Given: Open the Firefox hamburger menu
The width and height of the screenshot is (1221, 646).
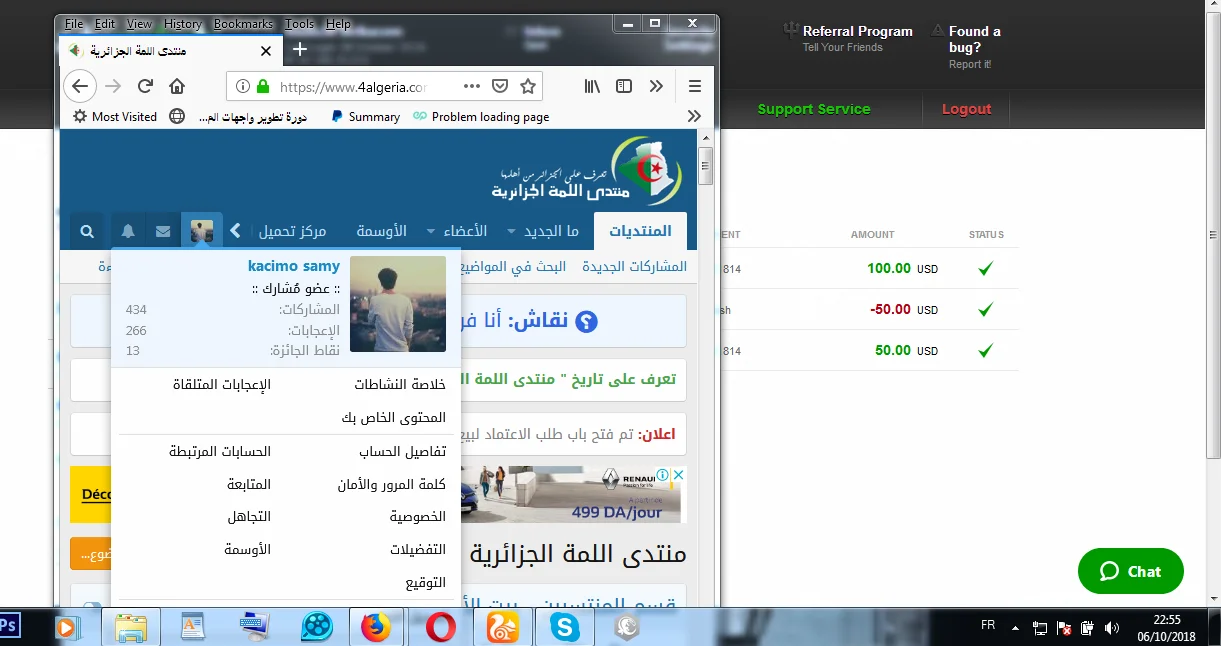Looking at the screenshot, I should pyautogui.click(x=694, y=86).
